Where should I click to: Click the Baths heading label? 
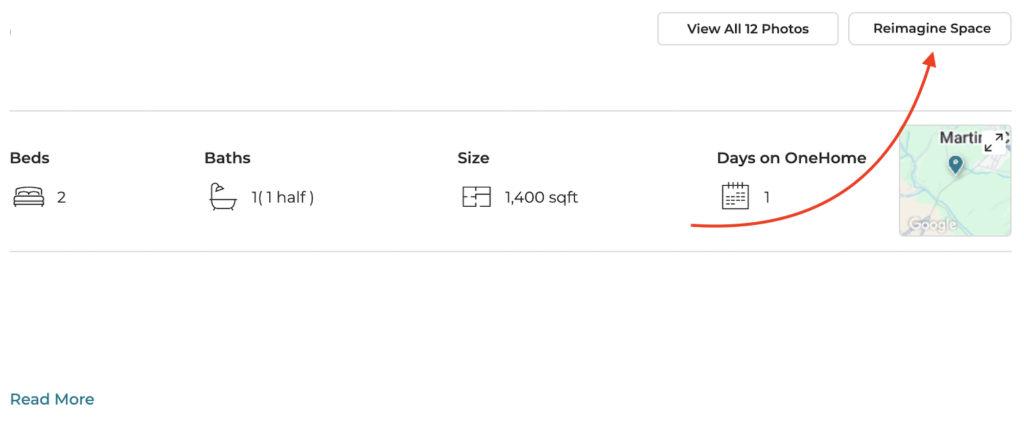tap(227, 158)
